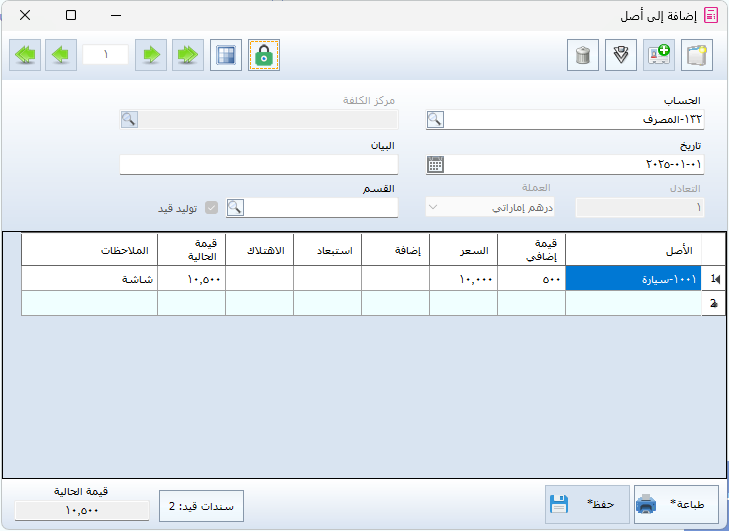
Task: Open the calendar picker for تاريخ
Action: [435, 164]
